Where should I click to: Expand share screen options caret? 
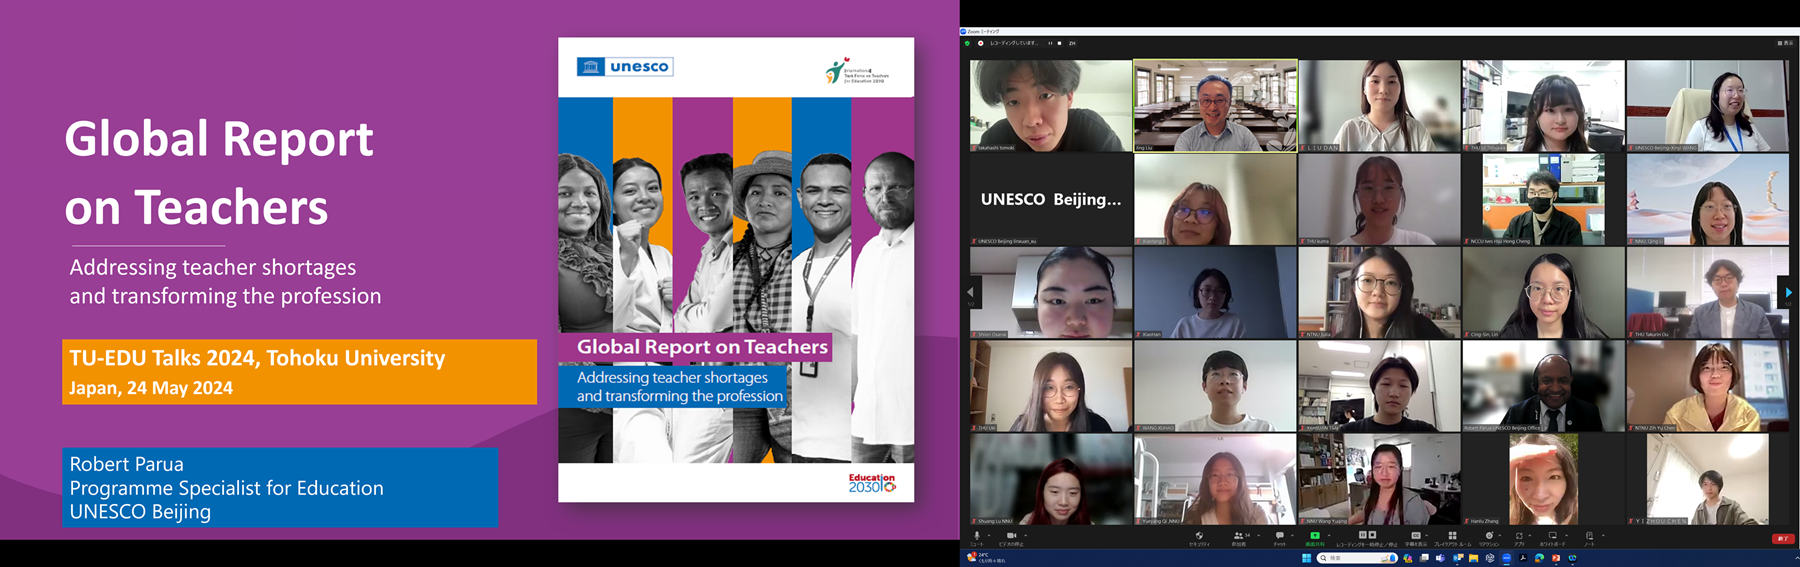pyautogui.click(x=1329, y=535)
